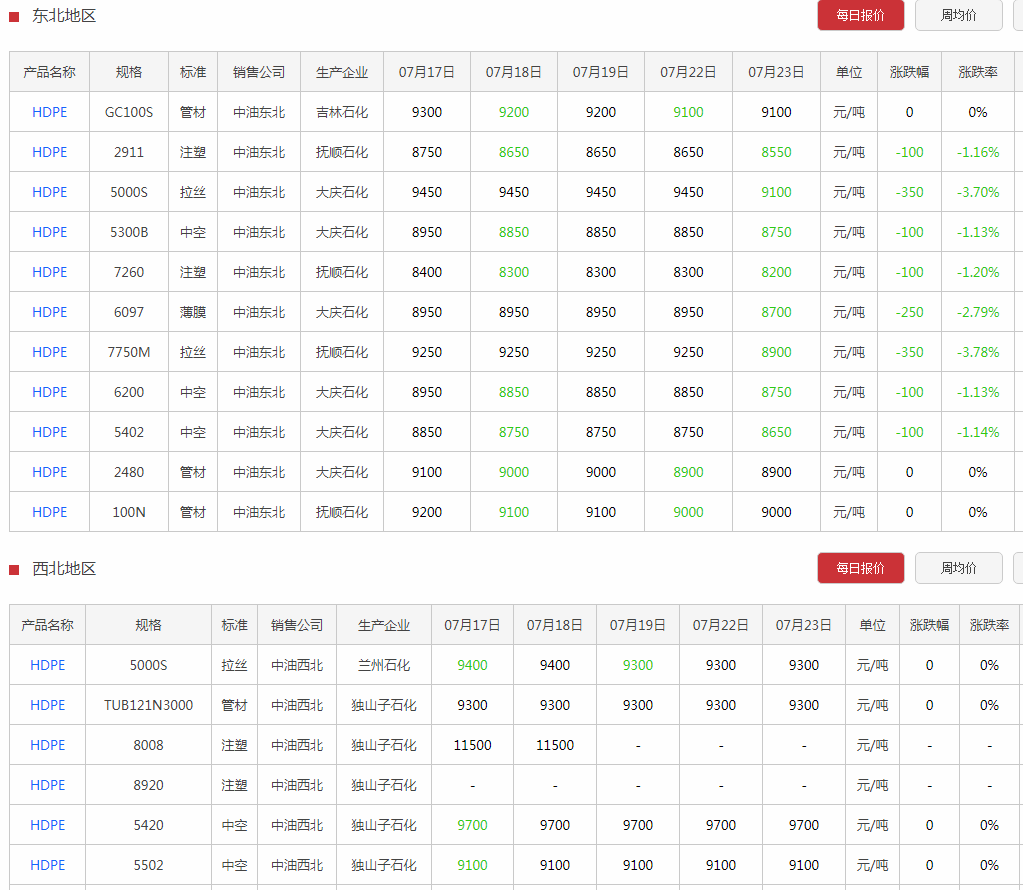The image size is (1023, 890).
Task: Open HDPE link in 8008 row
Action: (48, 745)
